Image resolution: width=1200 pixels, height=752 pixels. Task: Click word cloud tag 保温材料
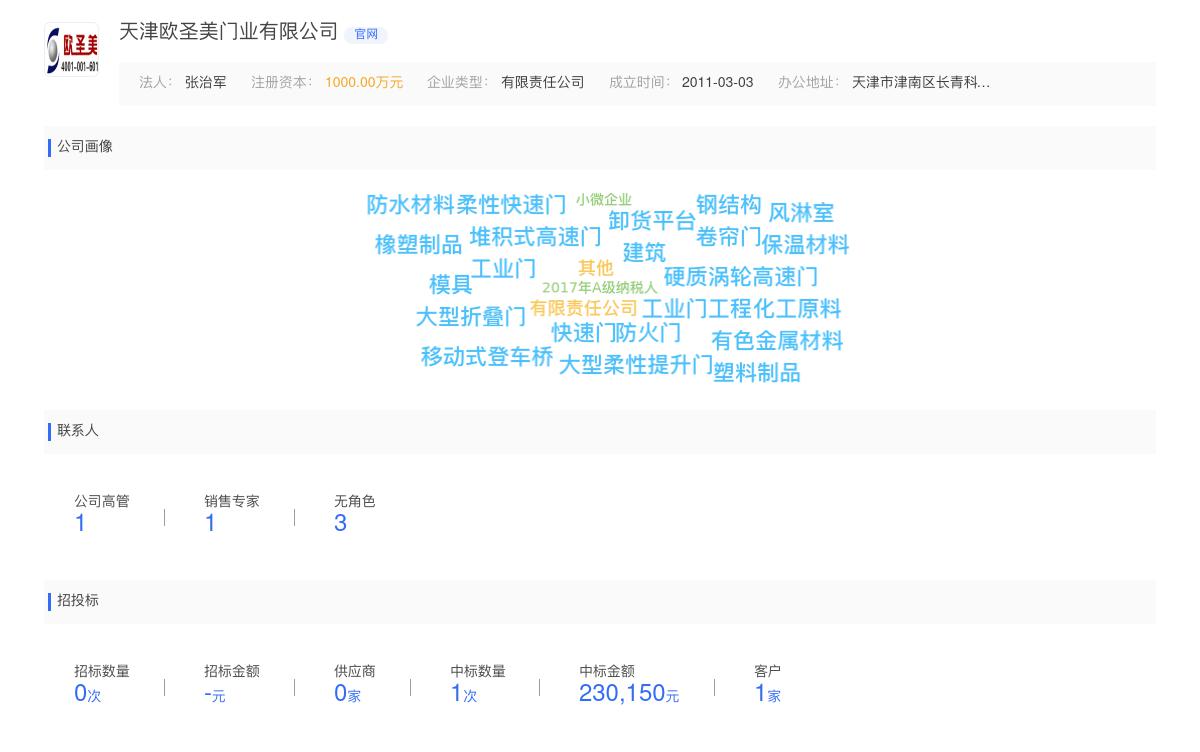click(806, 245)
